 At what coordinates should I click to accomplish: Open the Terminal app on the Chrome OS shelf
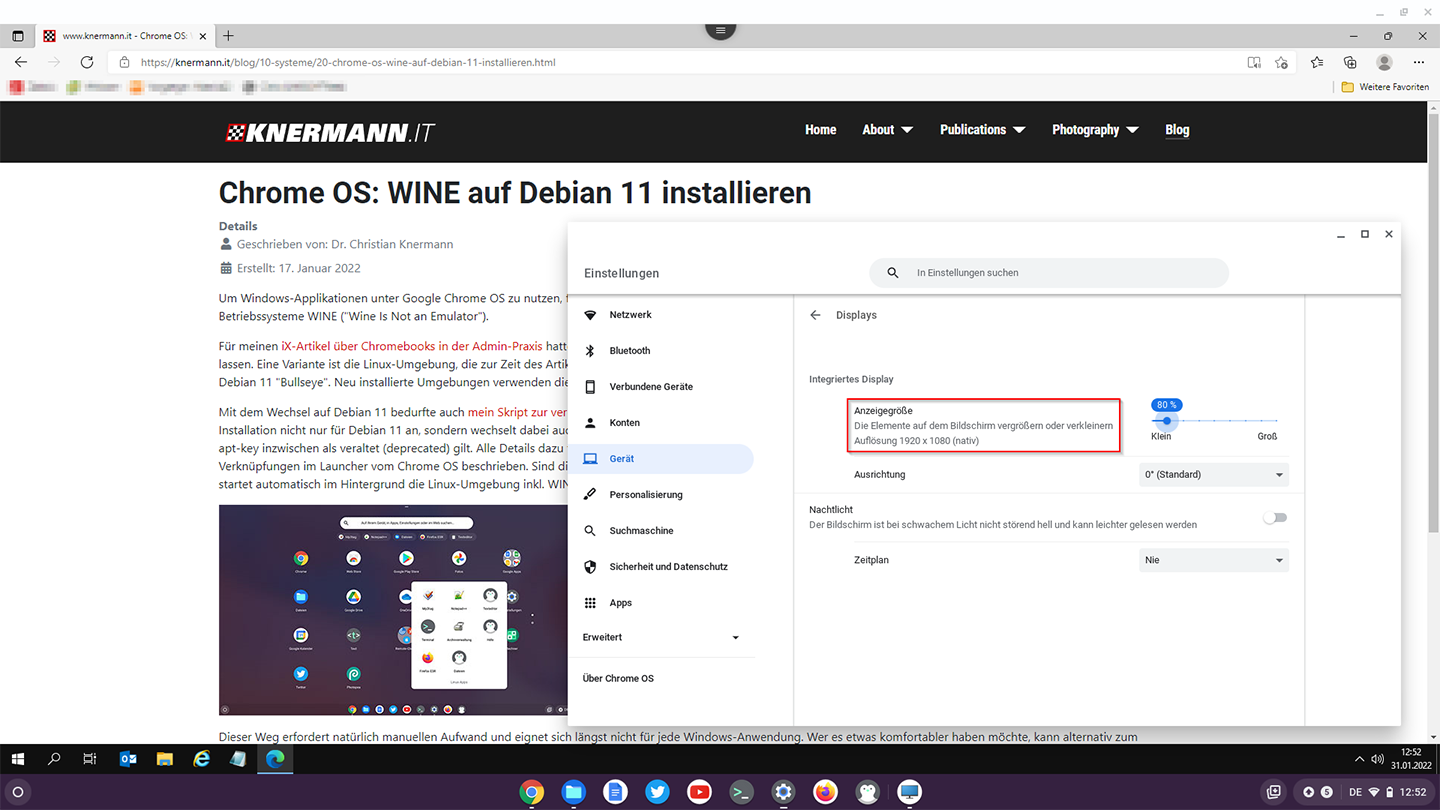[741, 792]
